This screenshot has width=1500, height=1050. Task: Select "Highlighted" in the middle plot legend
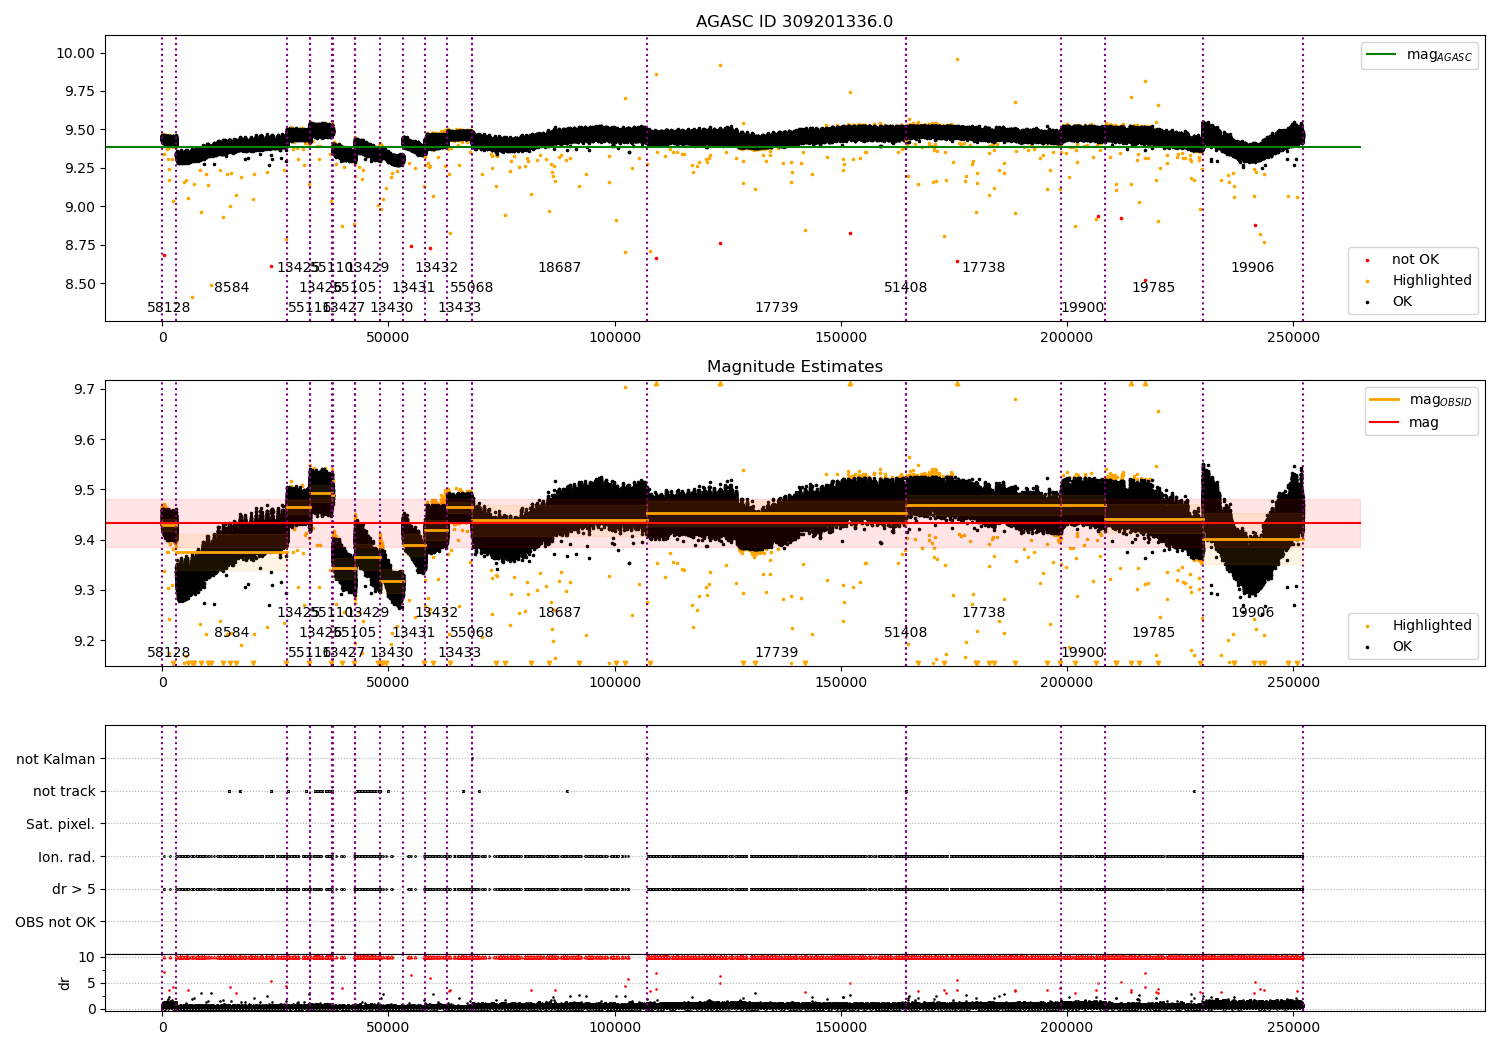pyautogui.click(x=1418, y=626)
